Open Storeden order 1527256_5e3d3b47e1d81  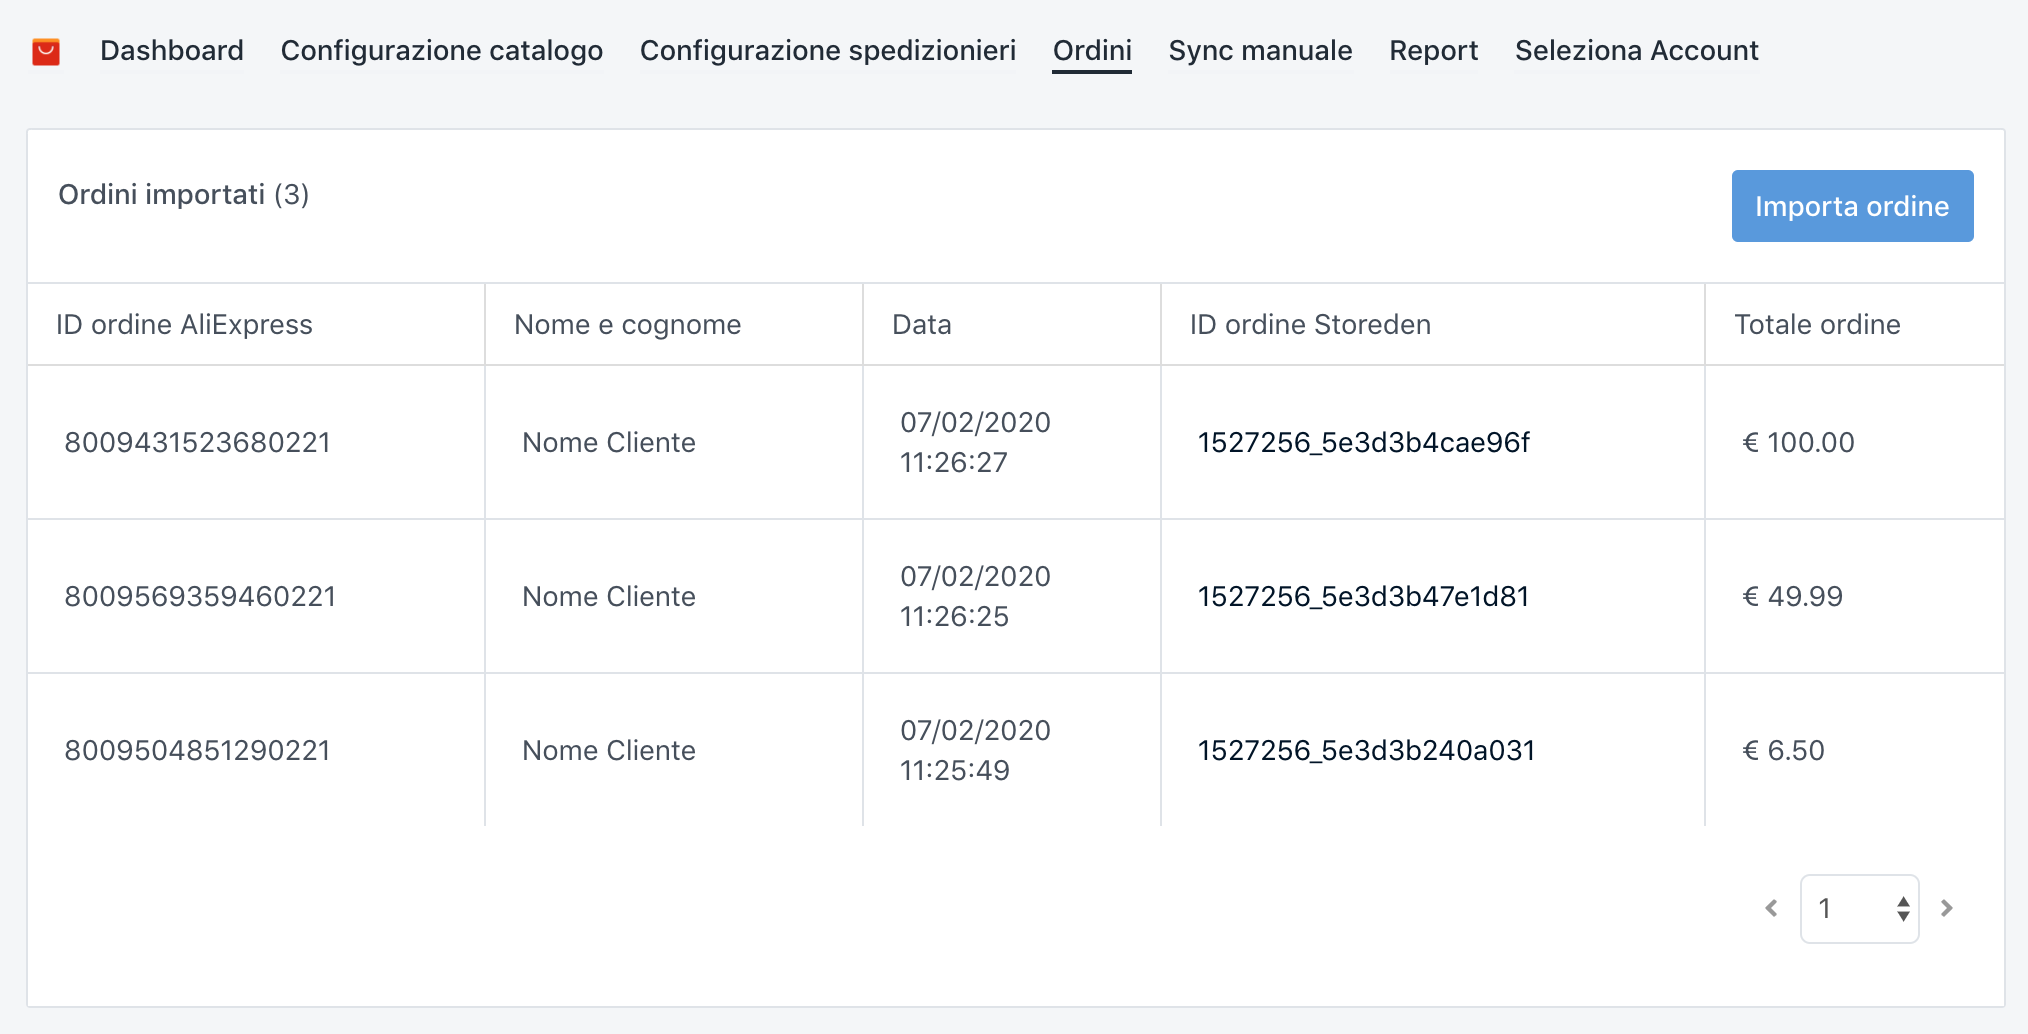coord(1363,596)
